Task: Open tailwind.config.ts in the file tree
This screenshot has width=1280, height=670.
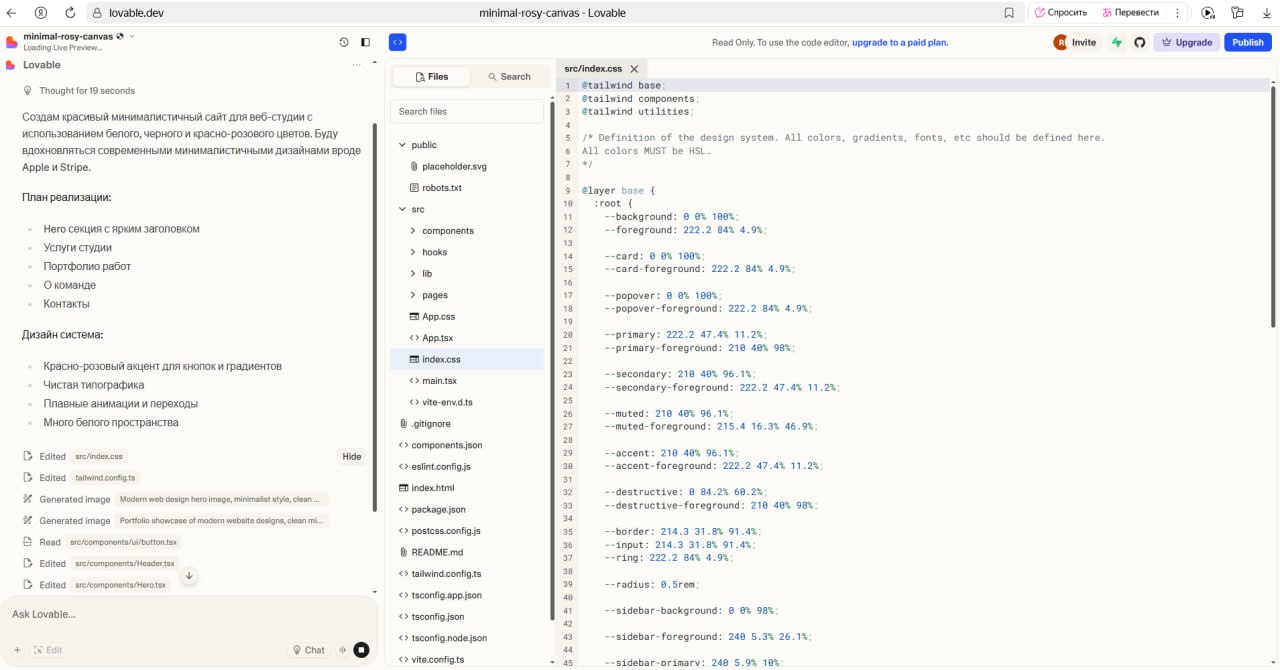Action: (x=446, y=574)
